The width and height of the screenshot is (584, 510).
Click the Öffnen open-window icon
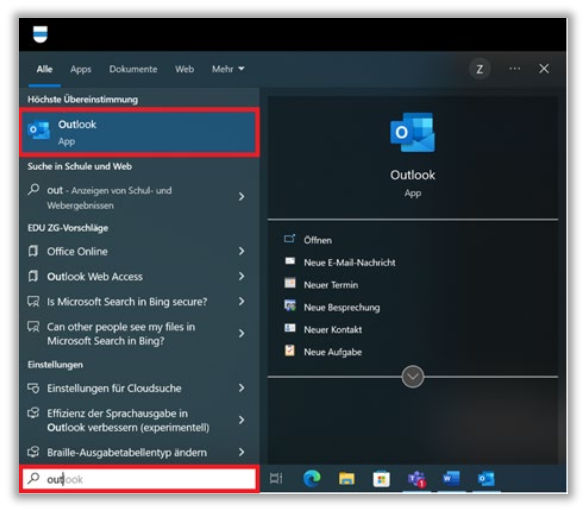289,238
